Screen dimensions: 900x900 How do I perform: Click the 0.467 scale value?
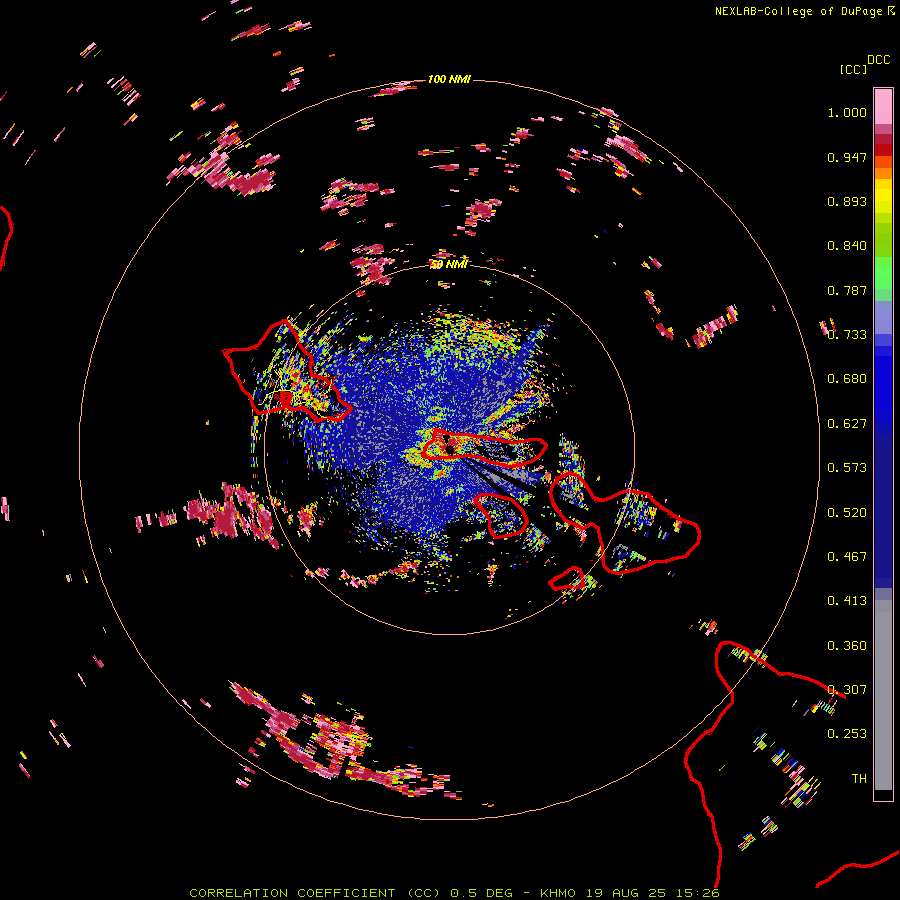tap(847, 557)
